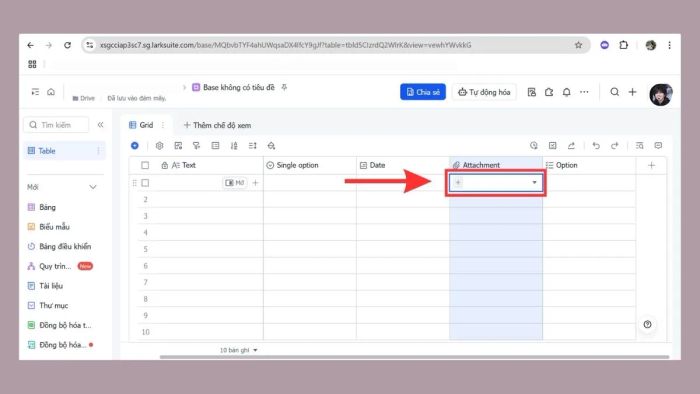
Task: Open more options ellipsis in header
Action: (584, 92)
